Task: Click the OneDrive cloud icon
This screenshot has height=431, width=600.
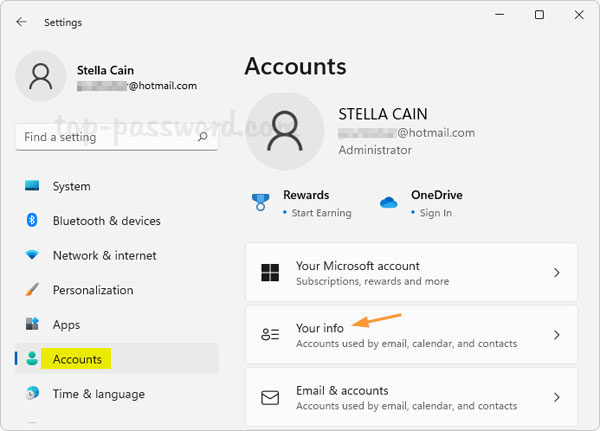Action: coord(388,203)
